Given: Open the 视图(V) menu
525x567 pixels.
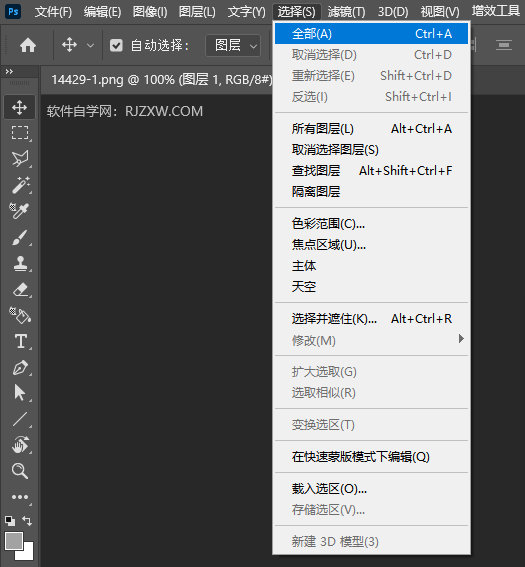Looking at the screenshot, I should point(440,12).
